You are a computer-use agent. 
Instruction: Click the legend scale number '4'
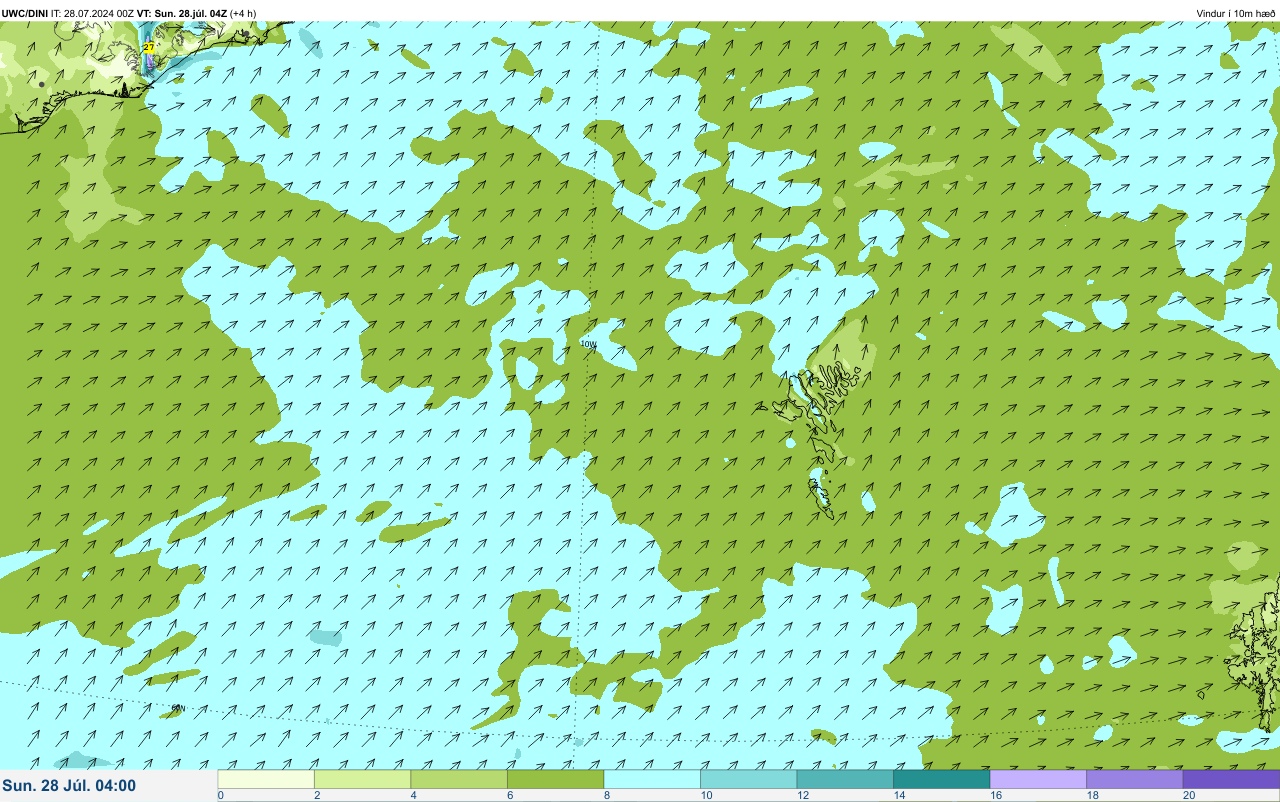point(413,796)
